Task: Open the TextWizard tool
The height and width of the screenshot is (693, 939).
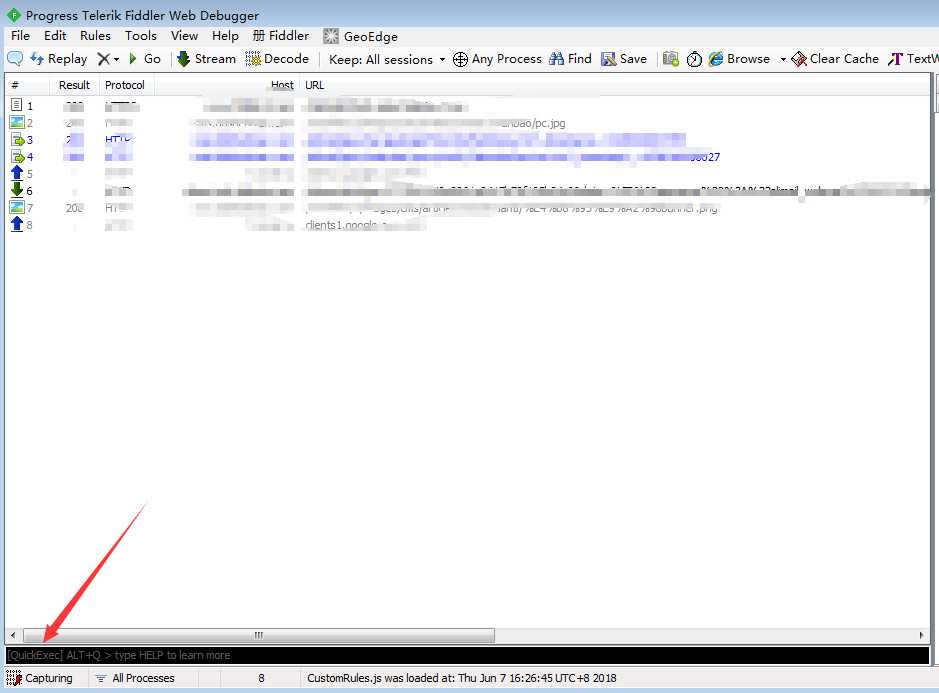Action: (x=913, y=59)
